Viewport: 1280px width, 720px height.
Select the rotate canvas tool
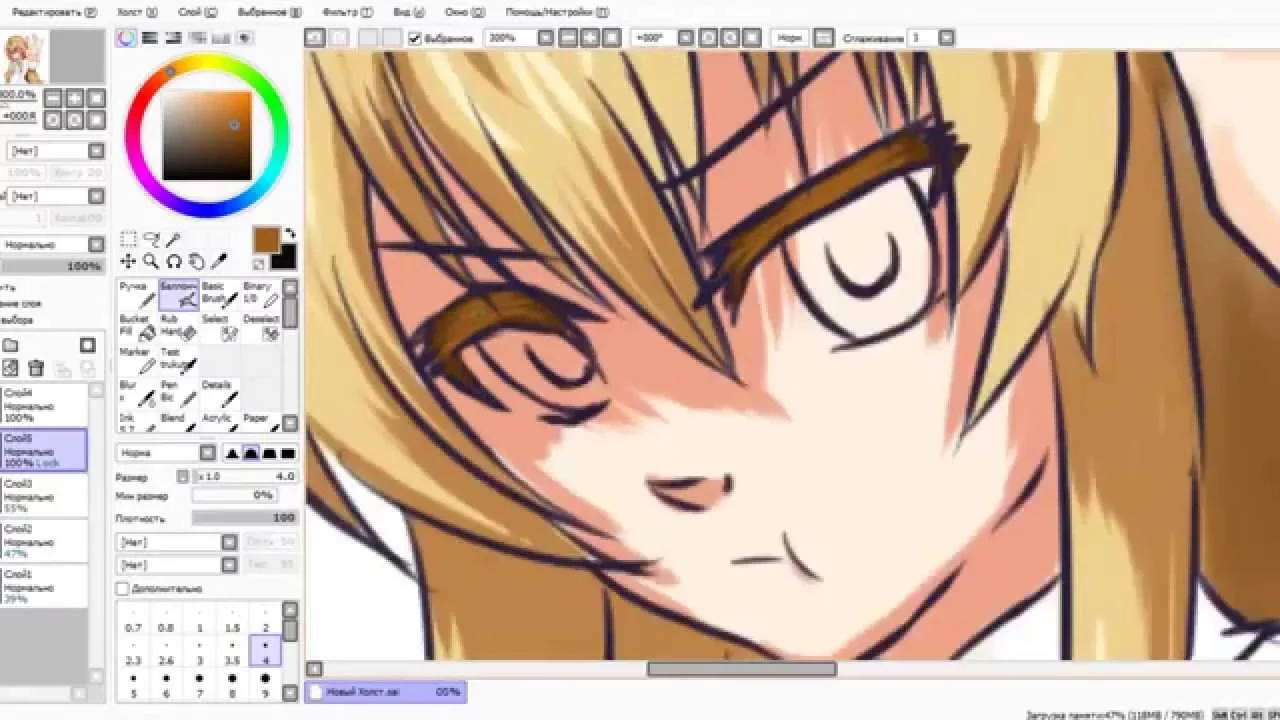(173, 261)
